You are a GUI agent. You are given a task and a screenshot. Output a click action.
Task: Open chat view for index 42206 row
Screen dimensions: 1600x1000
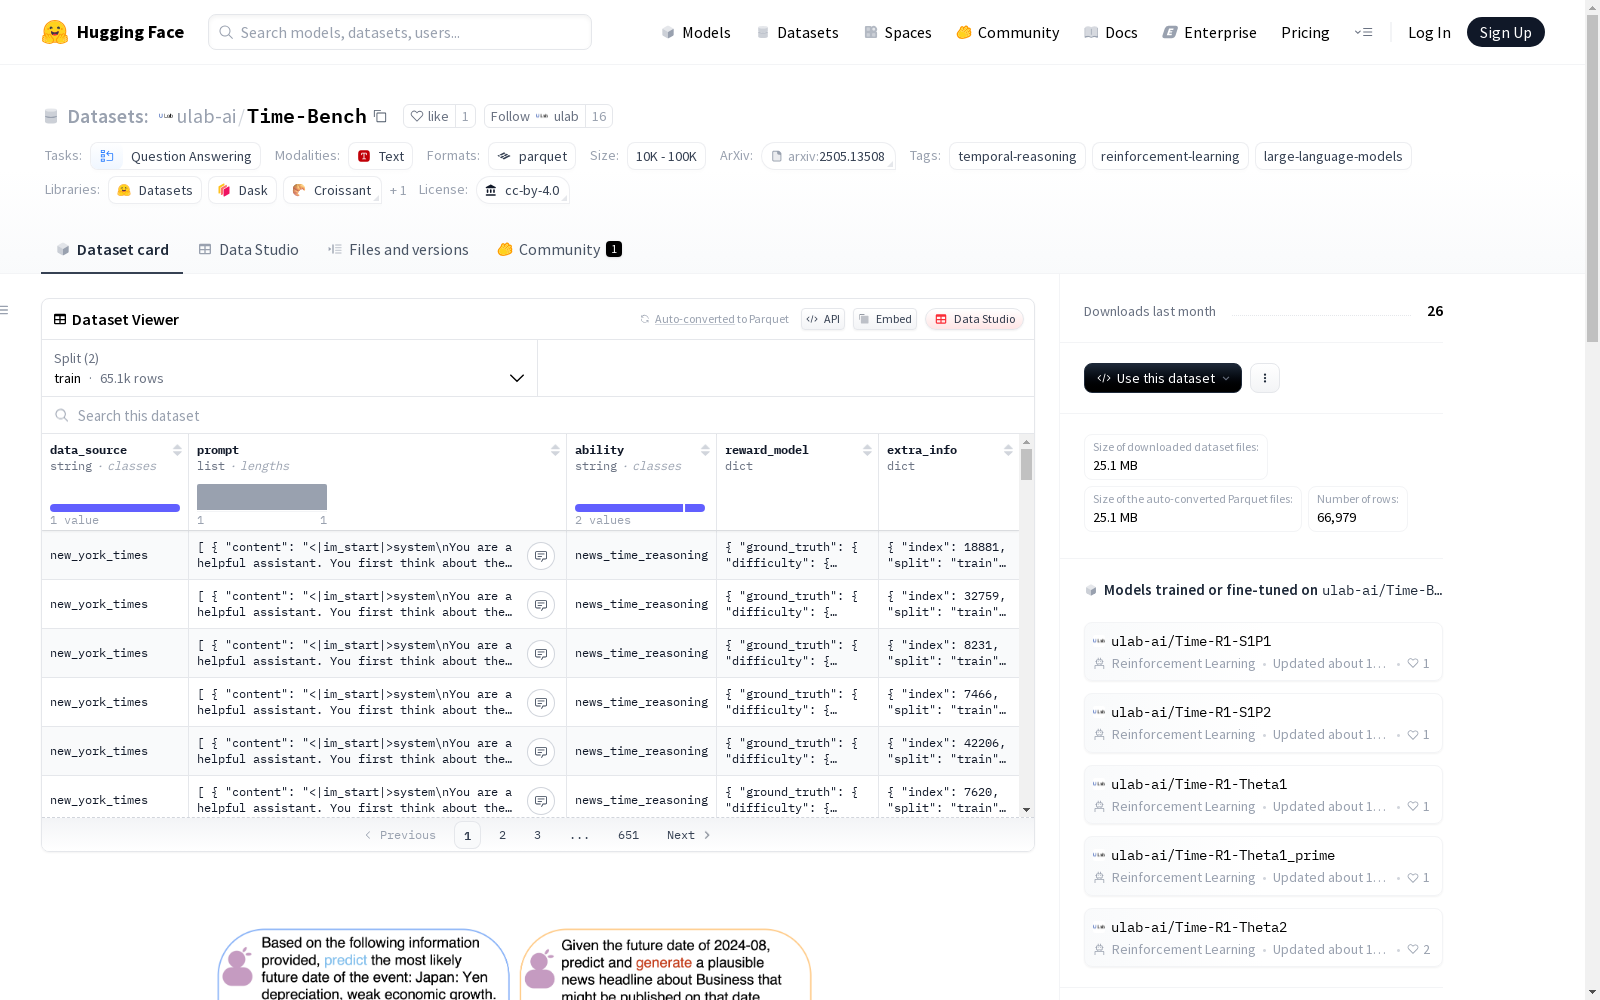pos(541,752)
